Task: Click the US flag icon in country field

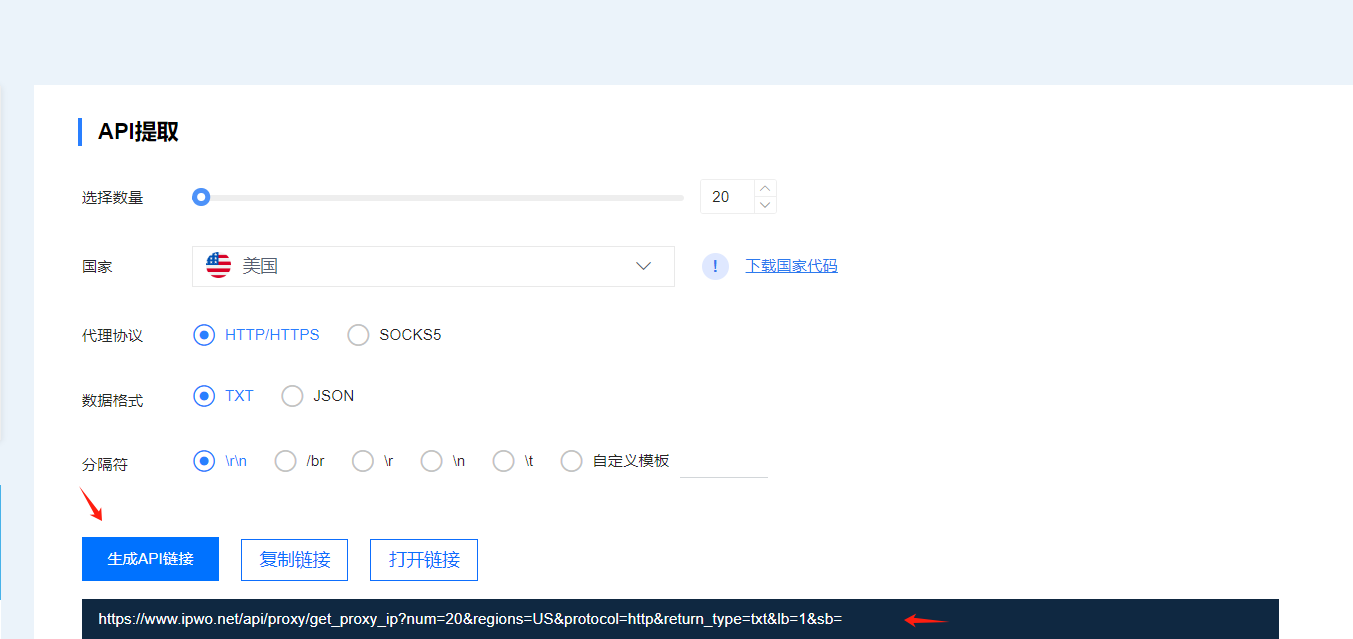Action: 218,266
